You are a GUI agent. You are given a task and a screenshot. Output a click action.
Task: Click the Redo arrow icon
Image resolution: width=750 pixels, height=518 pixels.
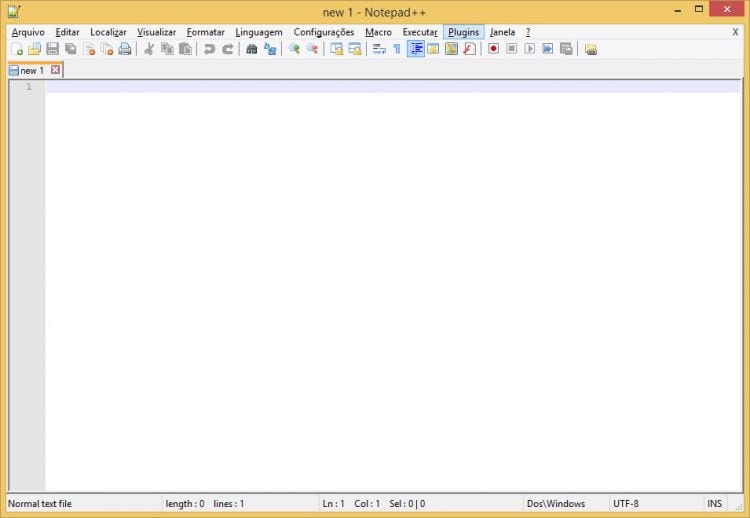(228, 49)
